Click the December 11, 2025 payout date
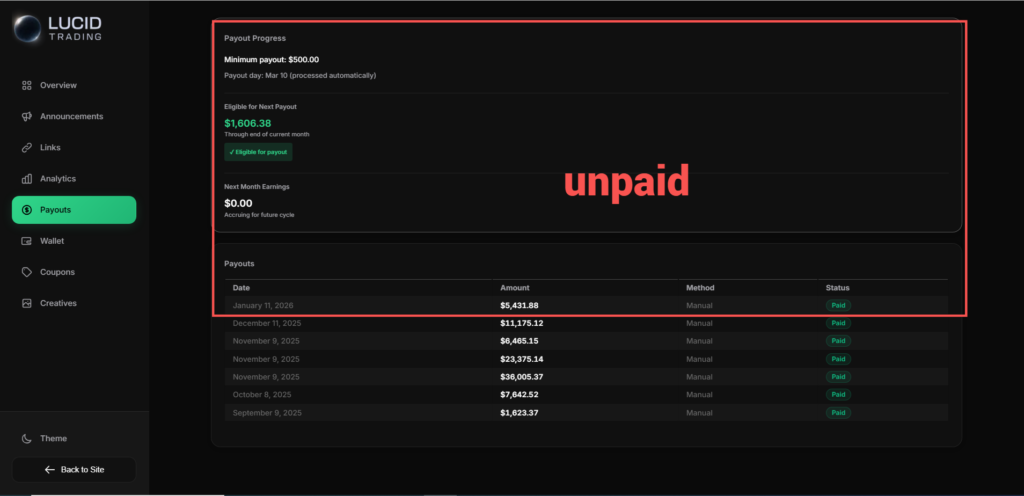 (x=266, y=323)
